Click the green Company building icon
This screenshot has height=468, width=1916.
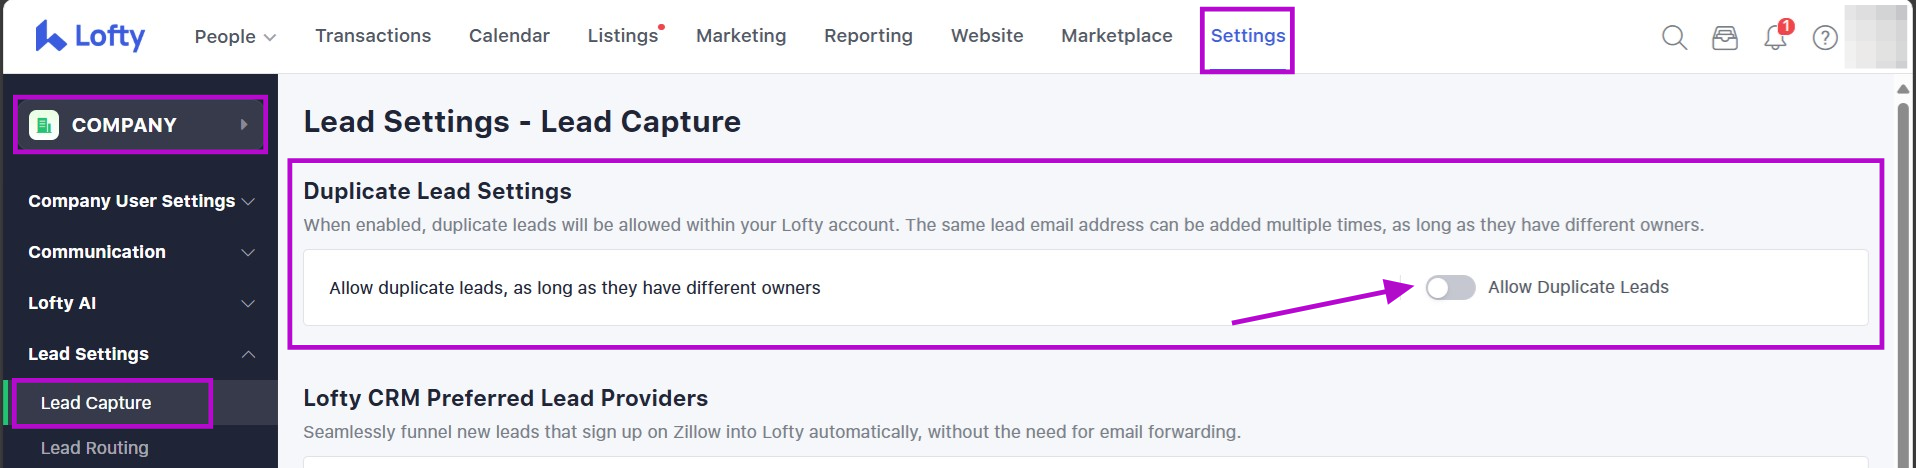tap(44, 125)
